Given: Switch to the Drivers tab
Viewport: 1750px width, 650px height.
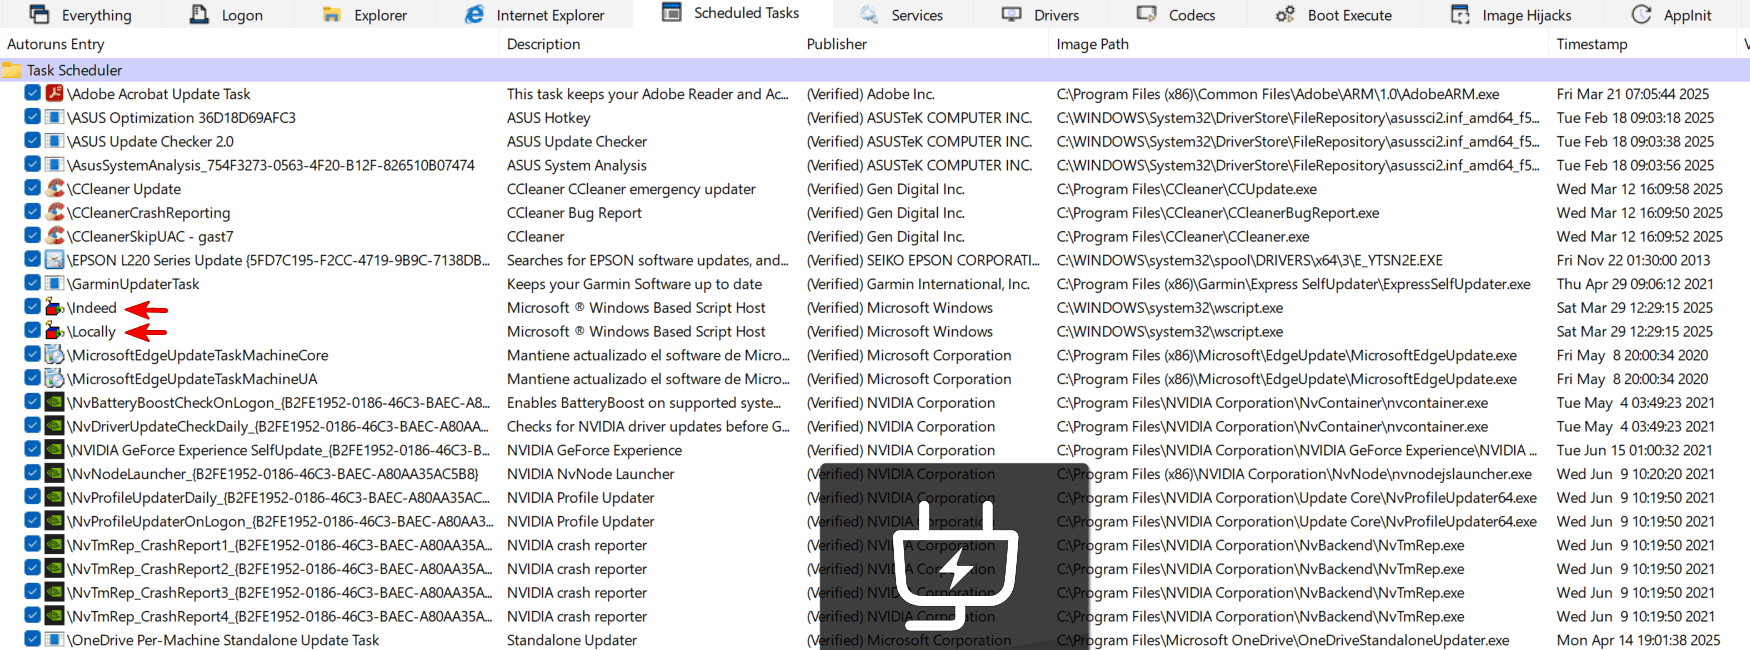Looking at the screenshot, I should point(1040,15).
